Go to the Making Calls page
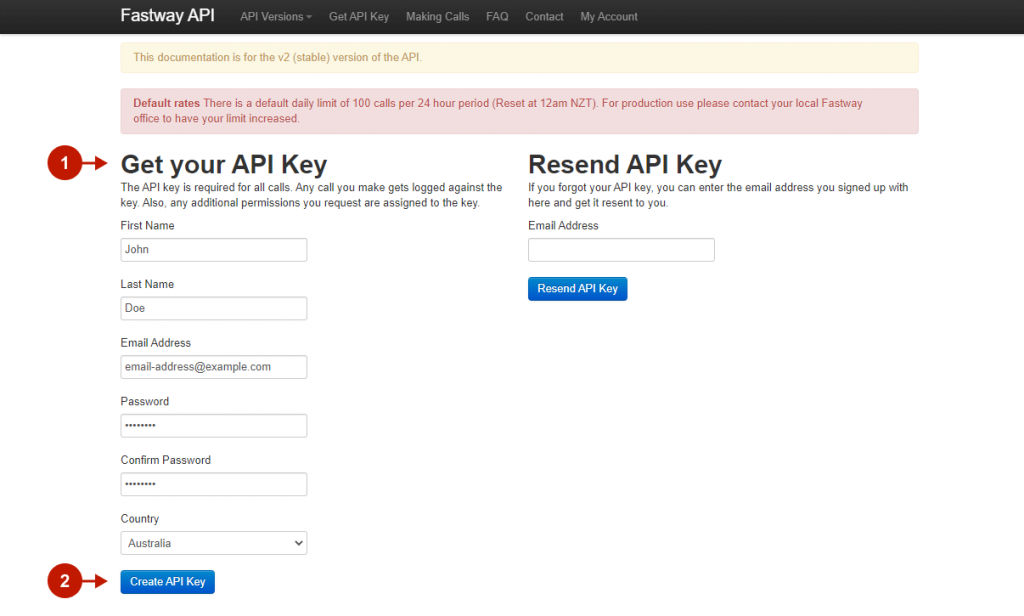This screenshot has width=1024, height=616. pos(437,17)
